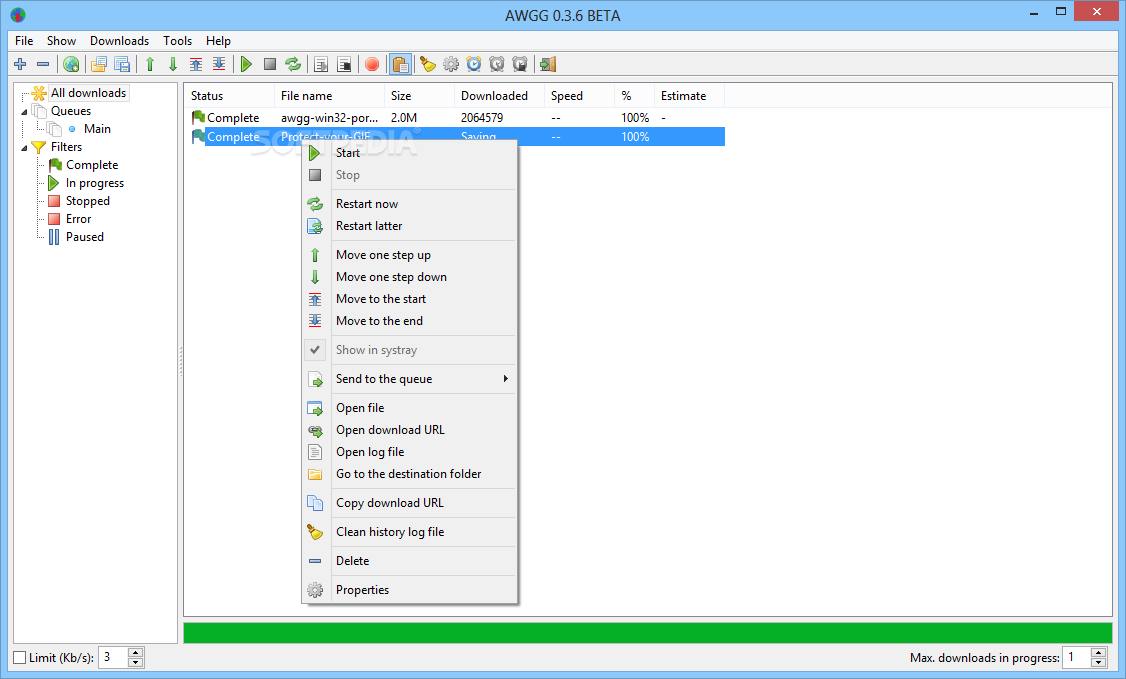Screen dimensions: 1126x679
Task: Collapse the Queues tree node
Action: (x=24, y=111)
